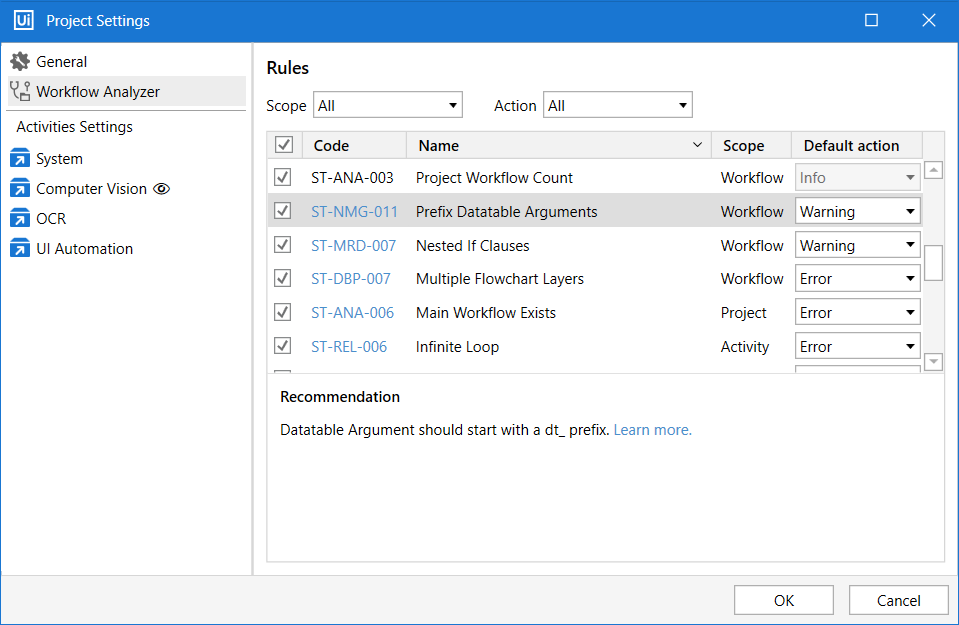The image size is (959, 625).
Task: Disable the Infinite Loop rule checkbox
Action: coord(283,346)
